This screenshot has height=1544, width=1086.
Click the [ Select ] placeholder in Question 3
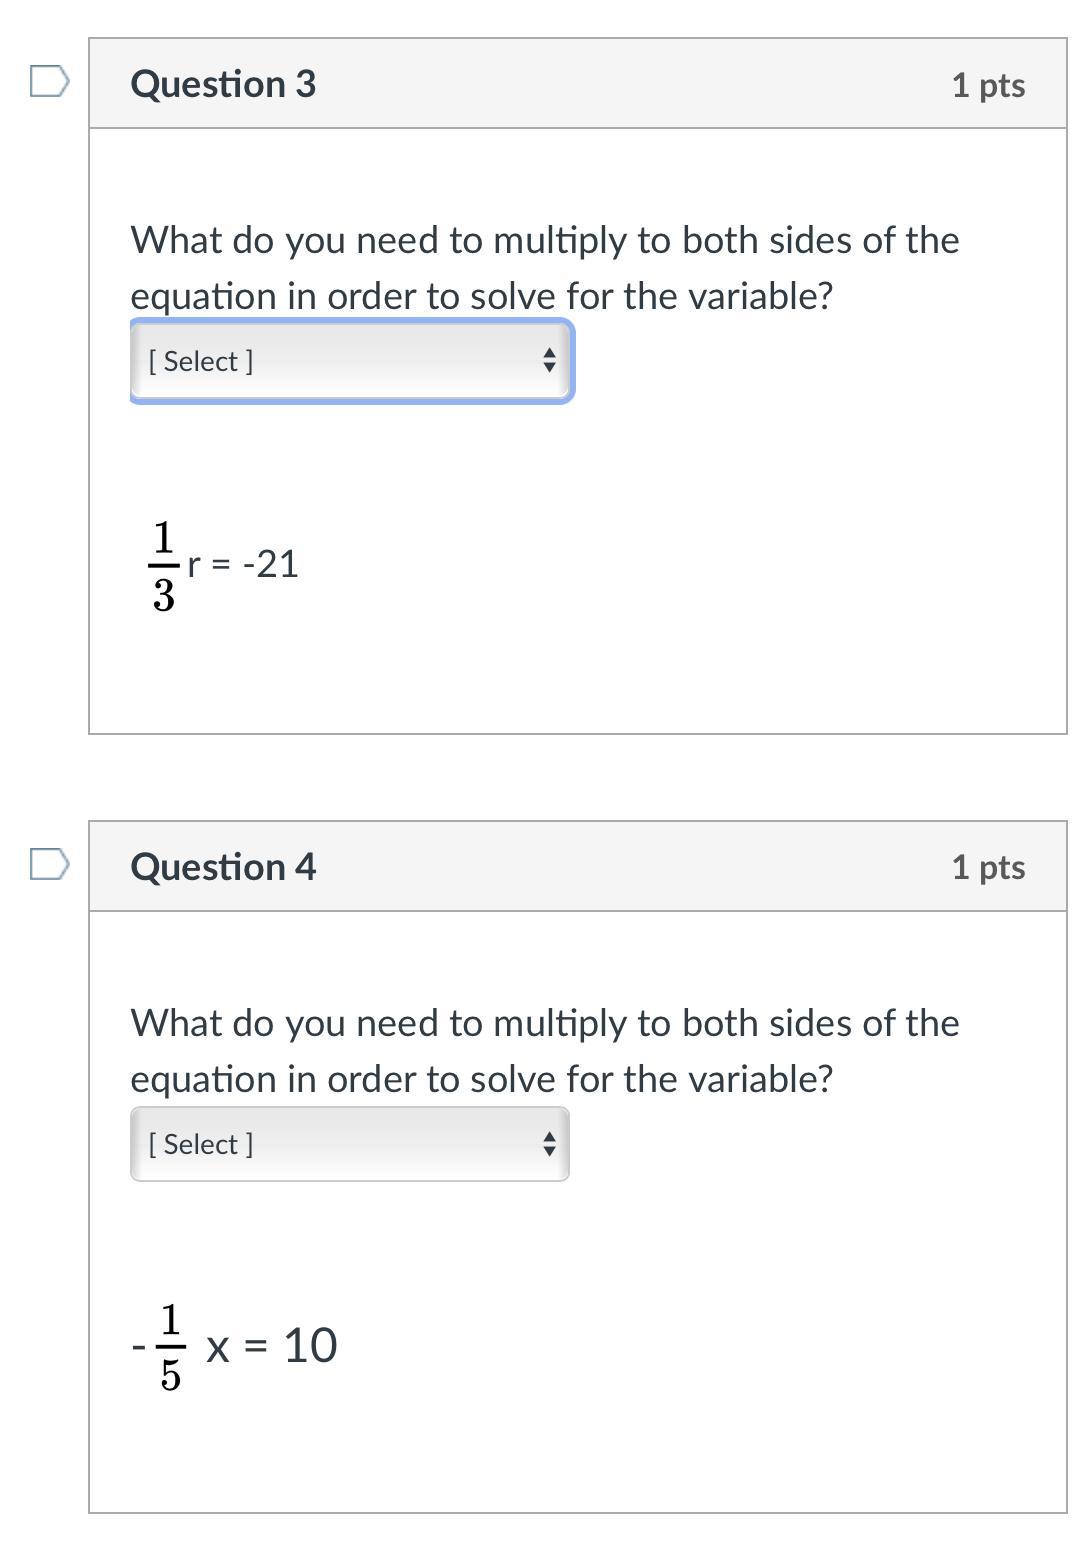click(x=201, y=361)
